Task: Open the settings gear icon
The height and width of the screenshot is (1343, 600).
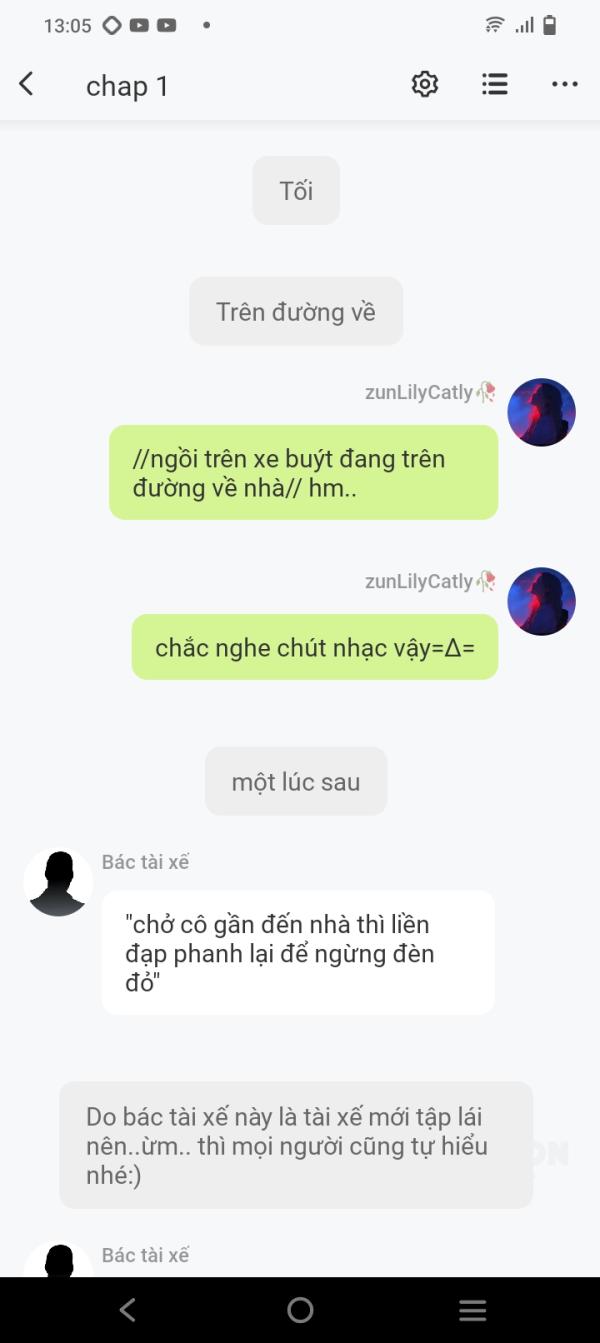Action: click(x=425, y=85)
